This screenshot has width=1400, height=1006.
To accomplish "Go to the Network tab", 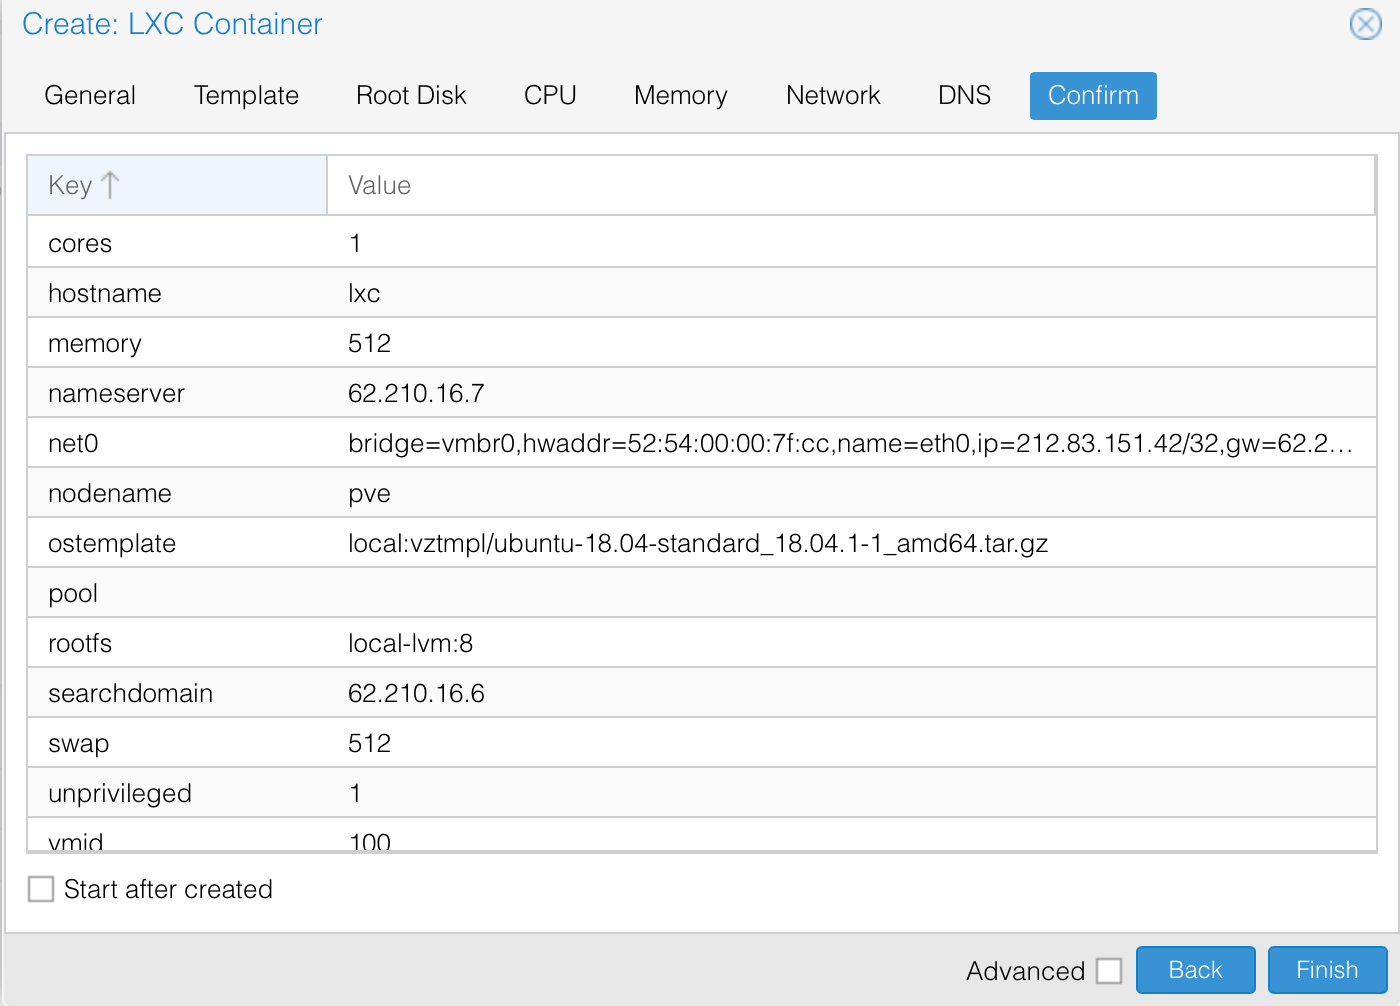I will coord(833,96).
